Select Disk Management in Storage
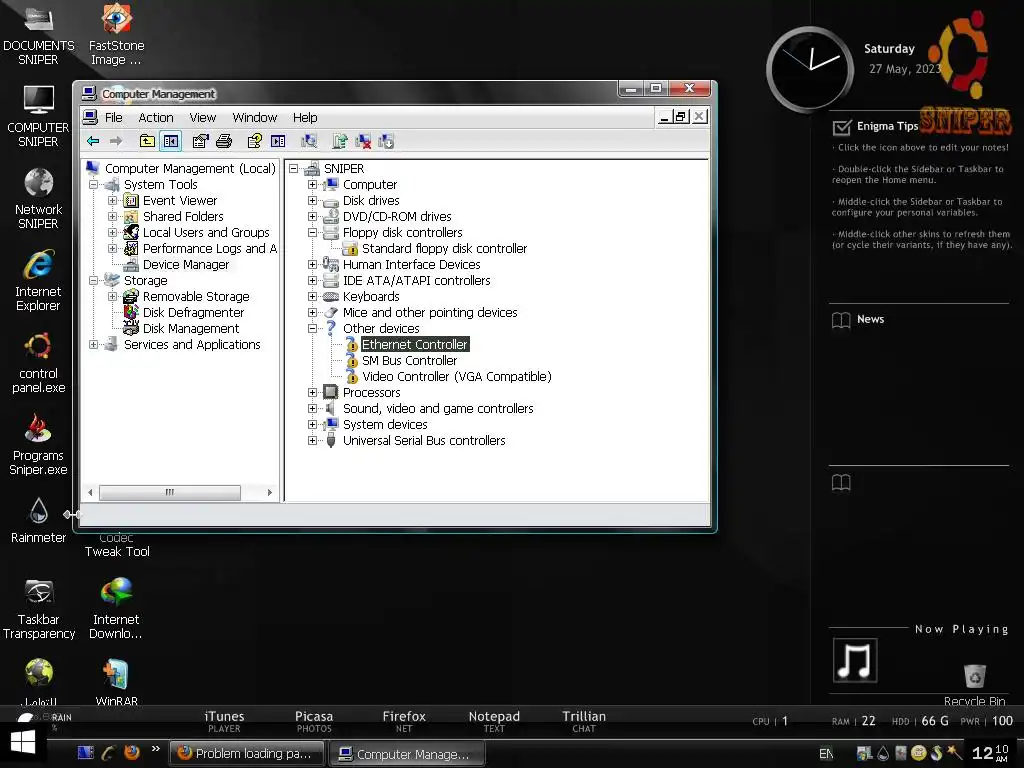Image resolution: width=1024 pixels, height=768 pixels. 191,328
